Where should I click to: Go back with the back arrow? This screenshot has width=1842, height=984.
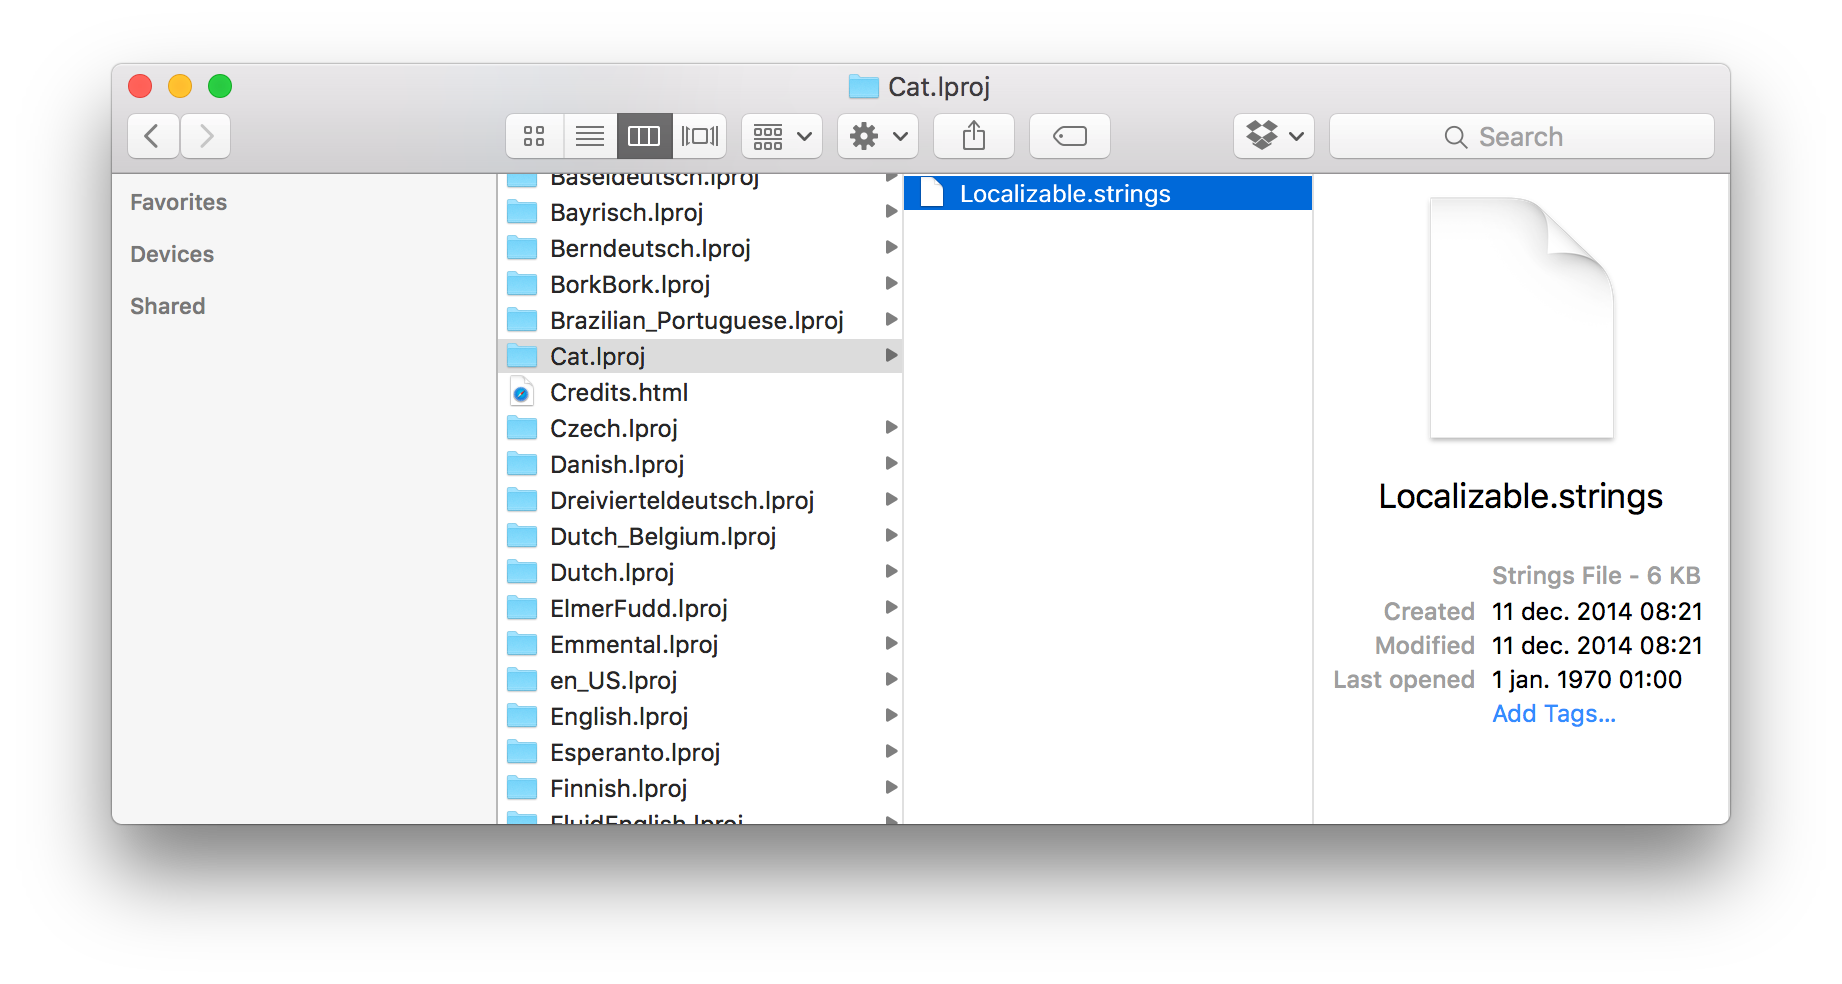pyautogui.click(x=153, y=136)
